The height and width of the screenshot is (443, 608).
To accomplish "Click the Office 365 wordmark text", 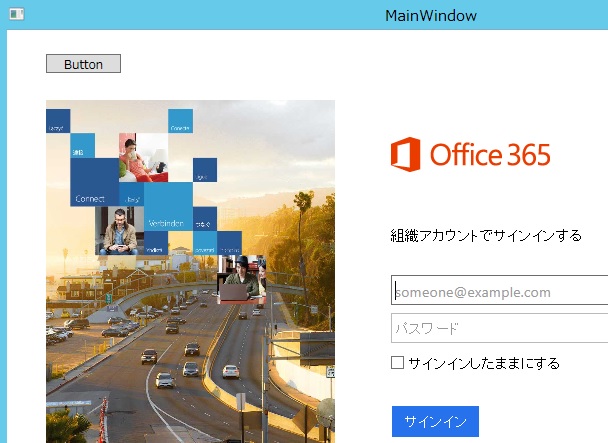I will coord(490,154).
